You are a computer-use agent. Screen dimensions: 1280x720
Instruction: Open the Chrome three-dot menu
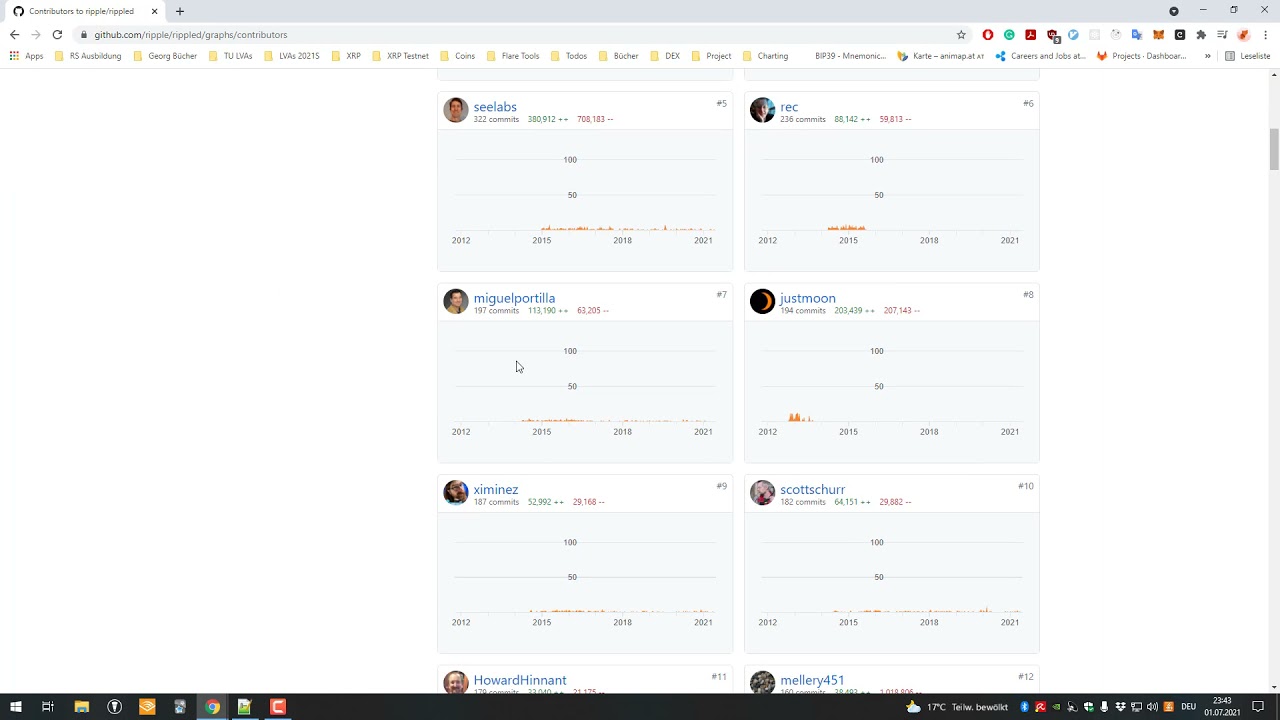pos(1266,34)
